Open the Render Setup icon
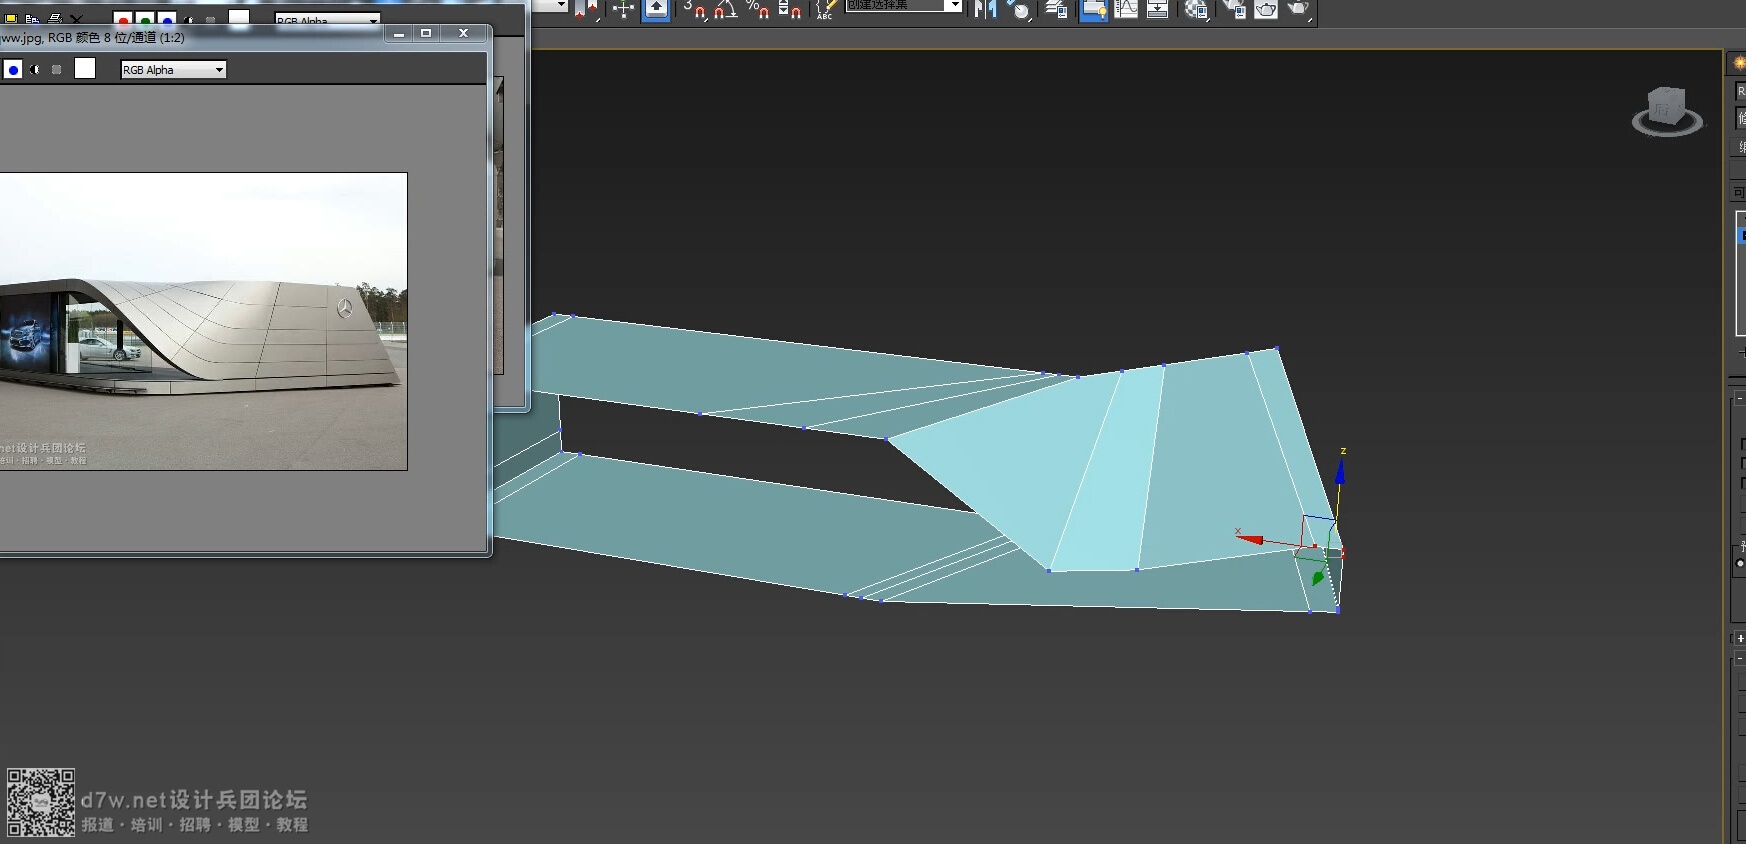 click(x=1234, y=10)
